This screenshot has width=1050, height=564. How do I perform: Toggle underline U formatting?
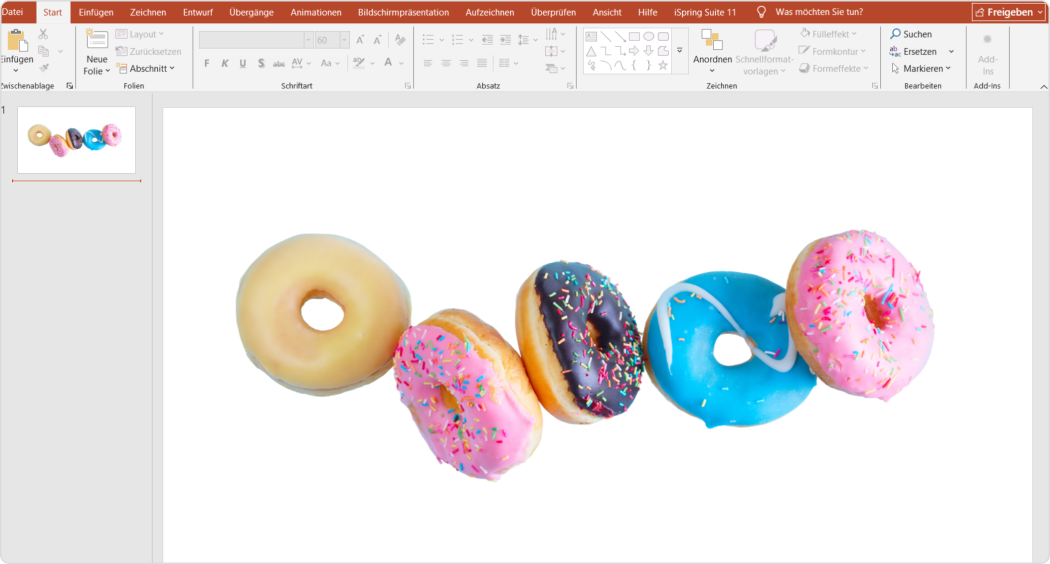click(242, 63)
